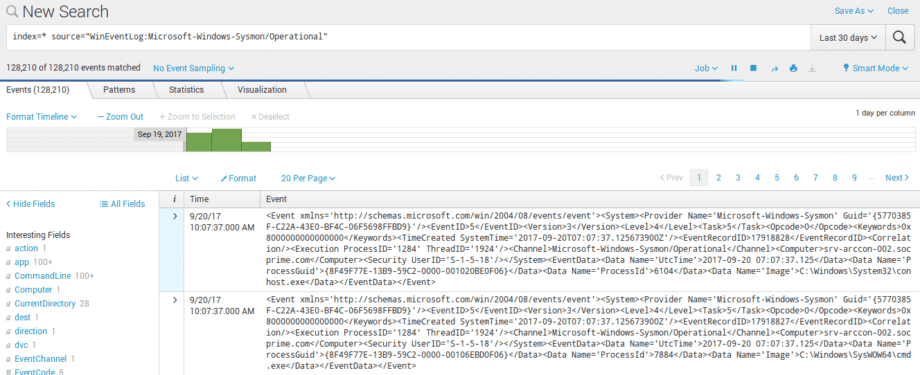Select the direction field
Viewport: 920px width, 375px height.
pyautogui.click(x=31, y=331)
